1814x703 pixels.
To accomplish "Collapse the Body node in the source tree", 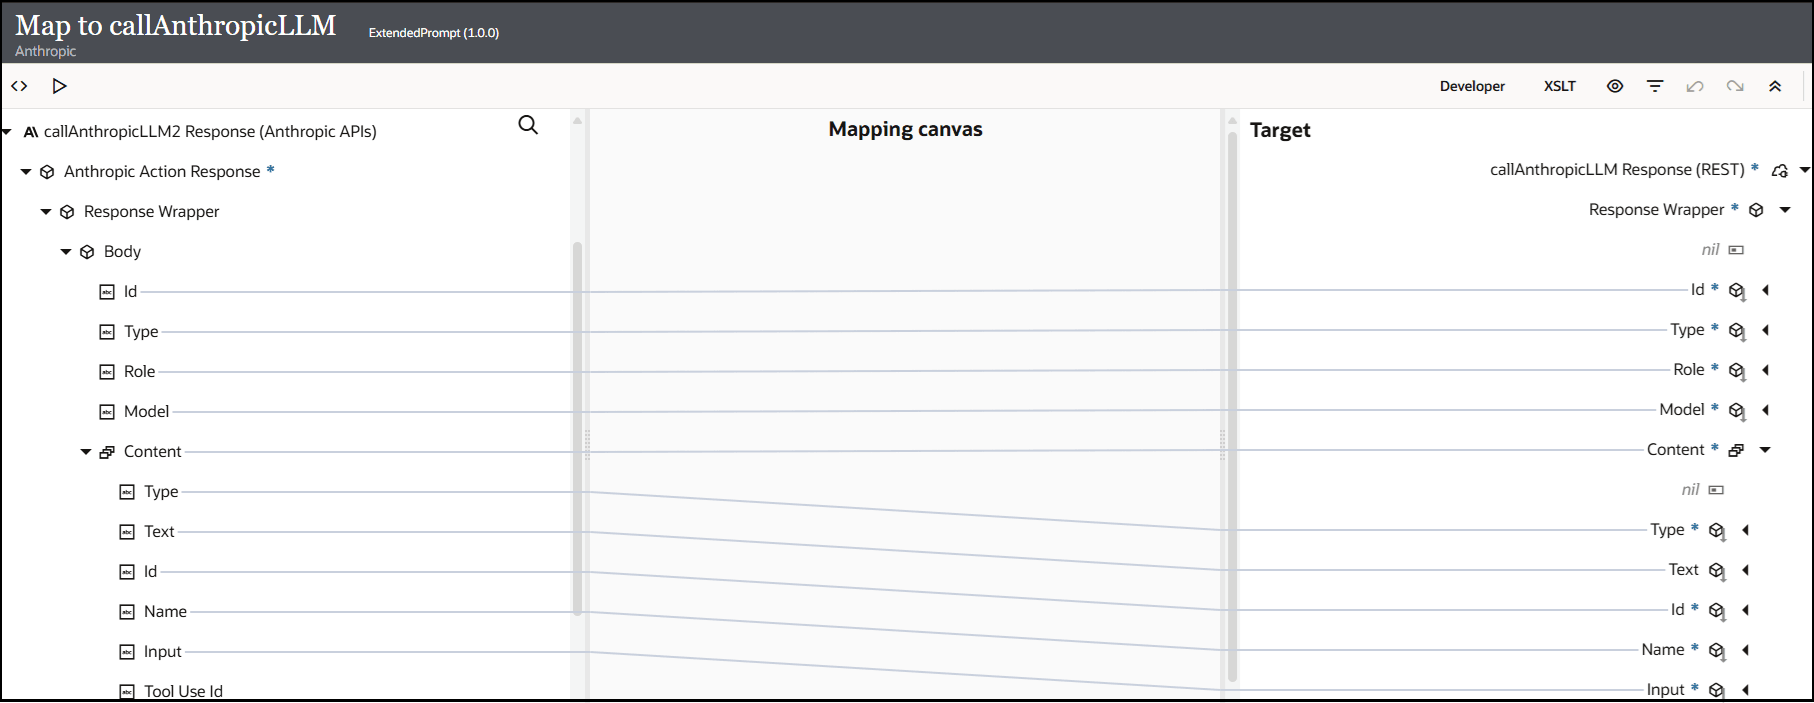I will (66, 251).
